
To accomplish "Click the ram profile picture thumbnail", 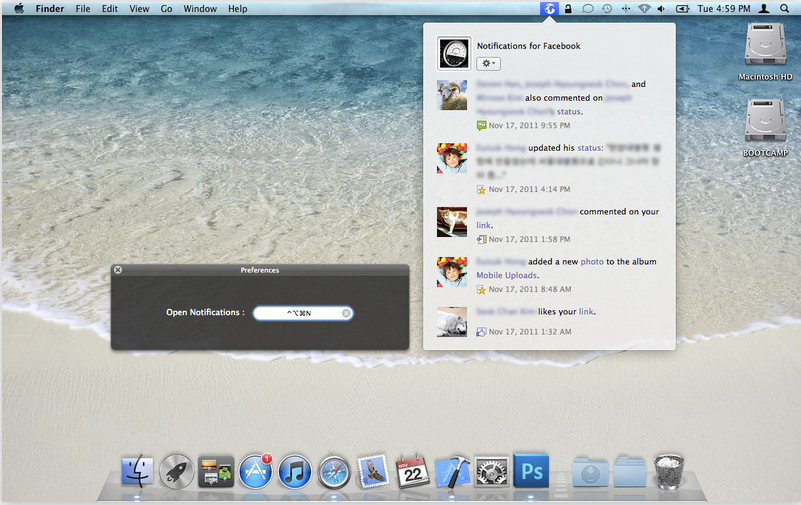I will (452, 95).
